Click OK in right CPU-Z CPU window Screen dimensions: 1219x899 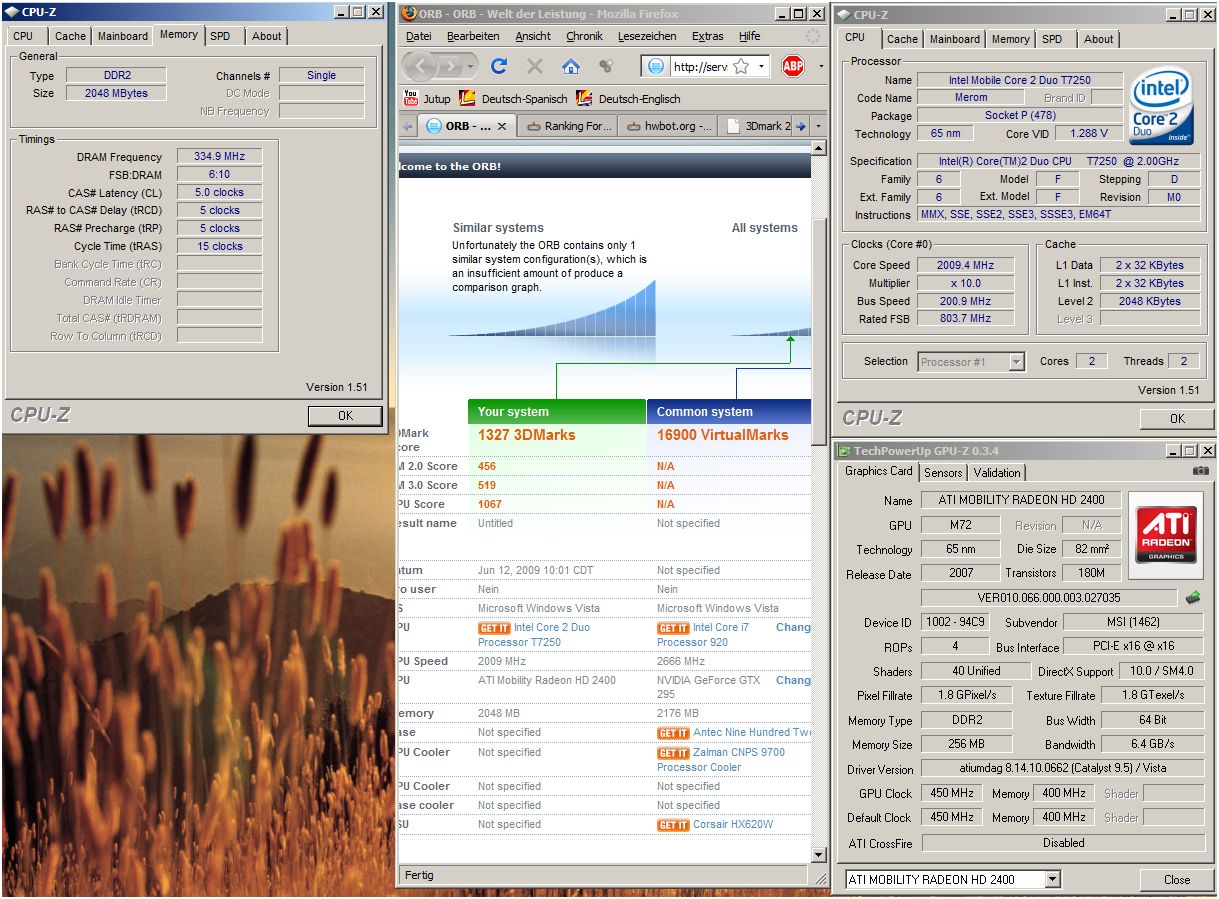tap(1177, 419)
